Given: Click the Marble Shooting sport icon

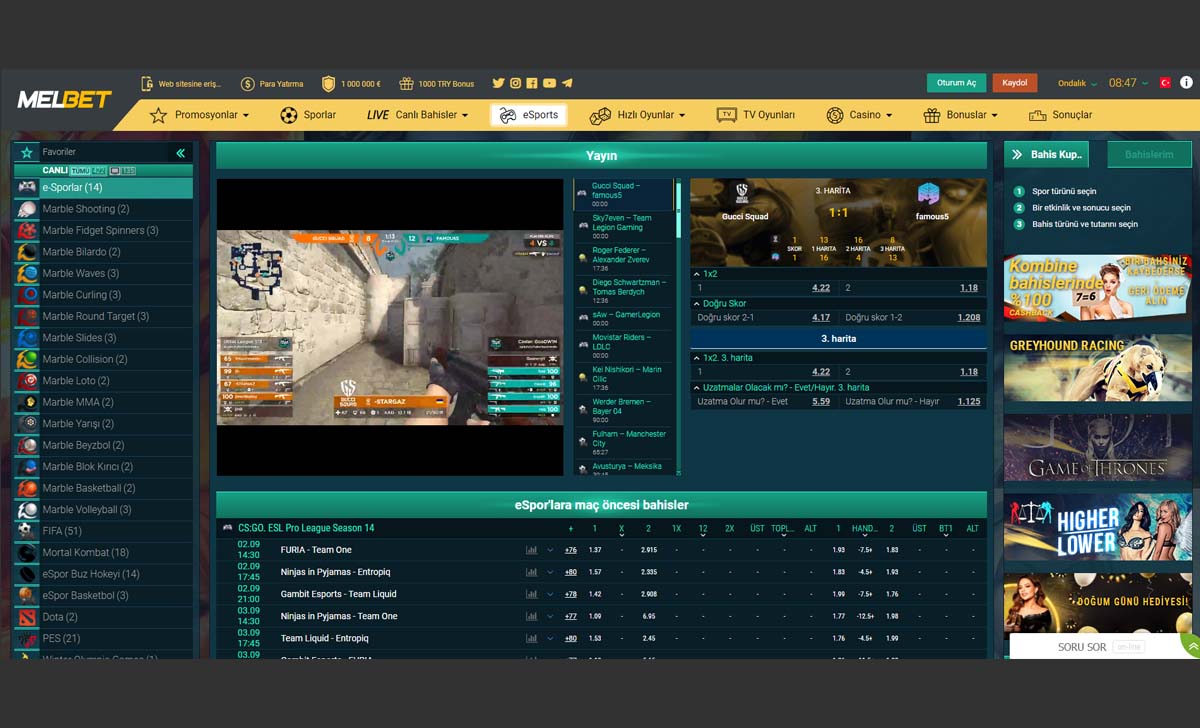Looking at the screenshot, I should coord(27,209).
